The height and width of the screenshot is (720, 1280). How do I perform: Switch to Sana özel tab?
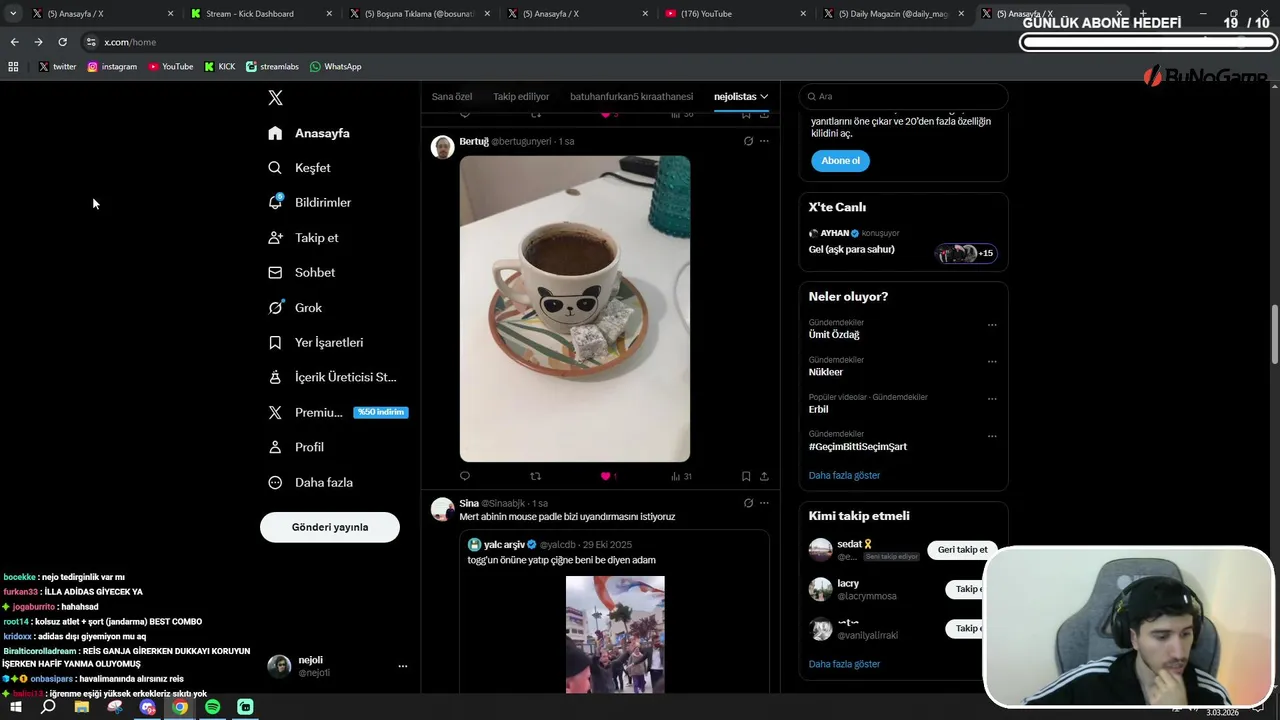[x=452, y=96]
